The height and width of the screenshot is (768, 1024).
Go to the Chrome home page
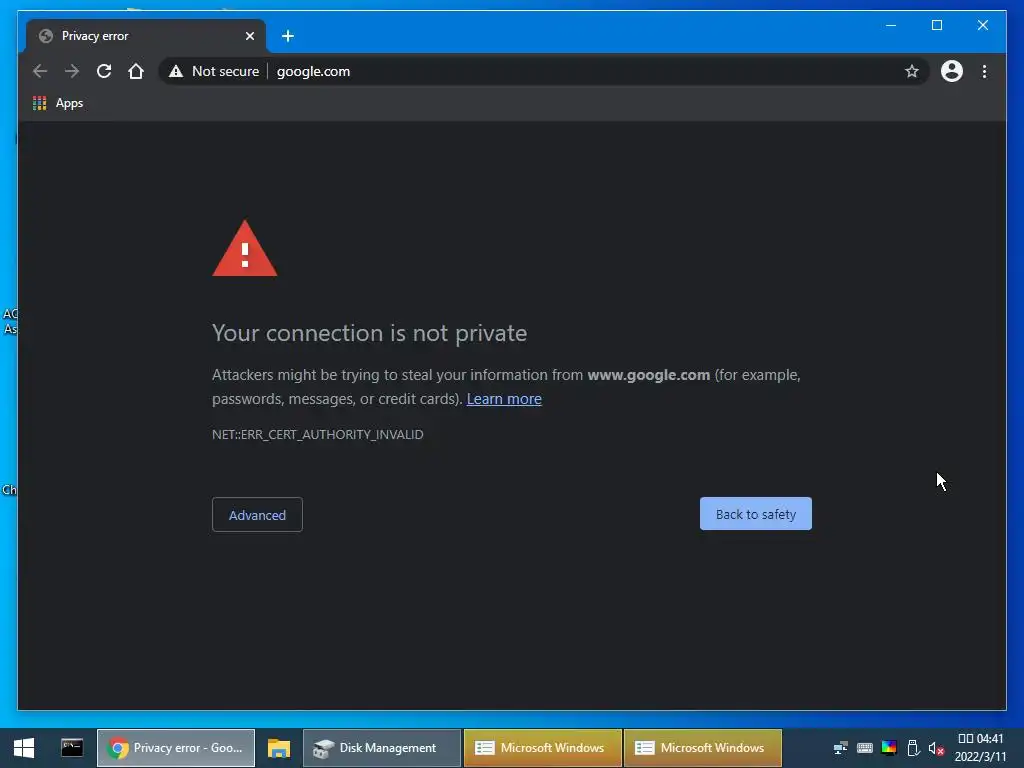pyautogui.click(x=136, y=71)
